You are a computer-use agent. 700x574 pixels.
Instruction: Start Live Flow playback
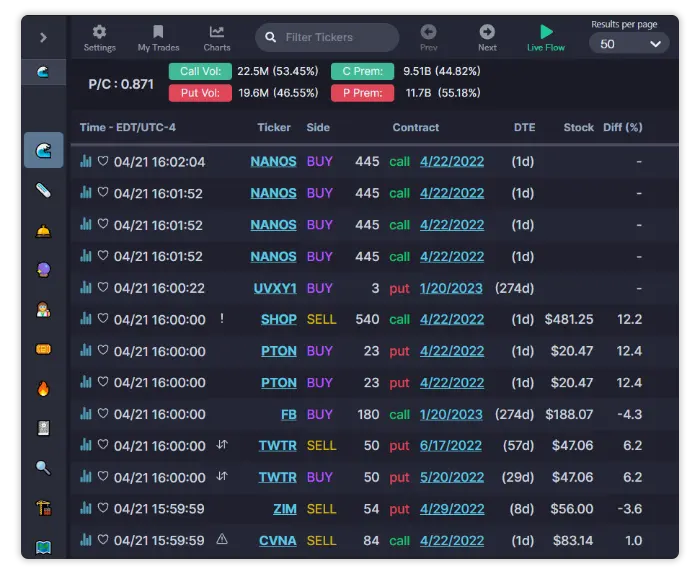(x=546, y=38)
